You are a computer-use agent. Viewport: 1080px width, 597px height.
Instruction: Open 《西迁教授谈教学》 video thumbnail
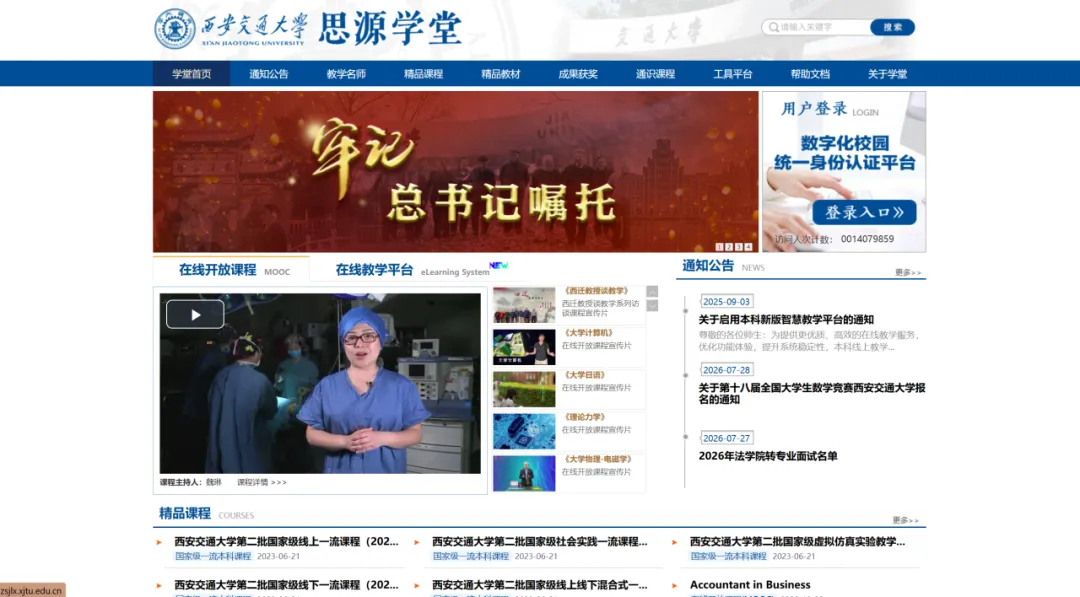(523, 305)
